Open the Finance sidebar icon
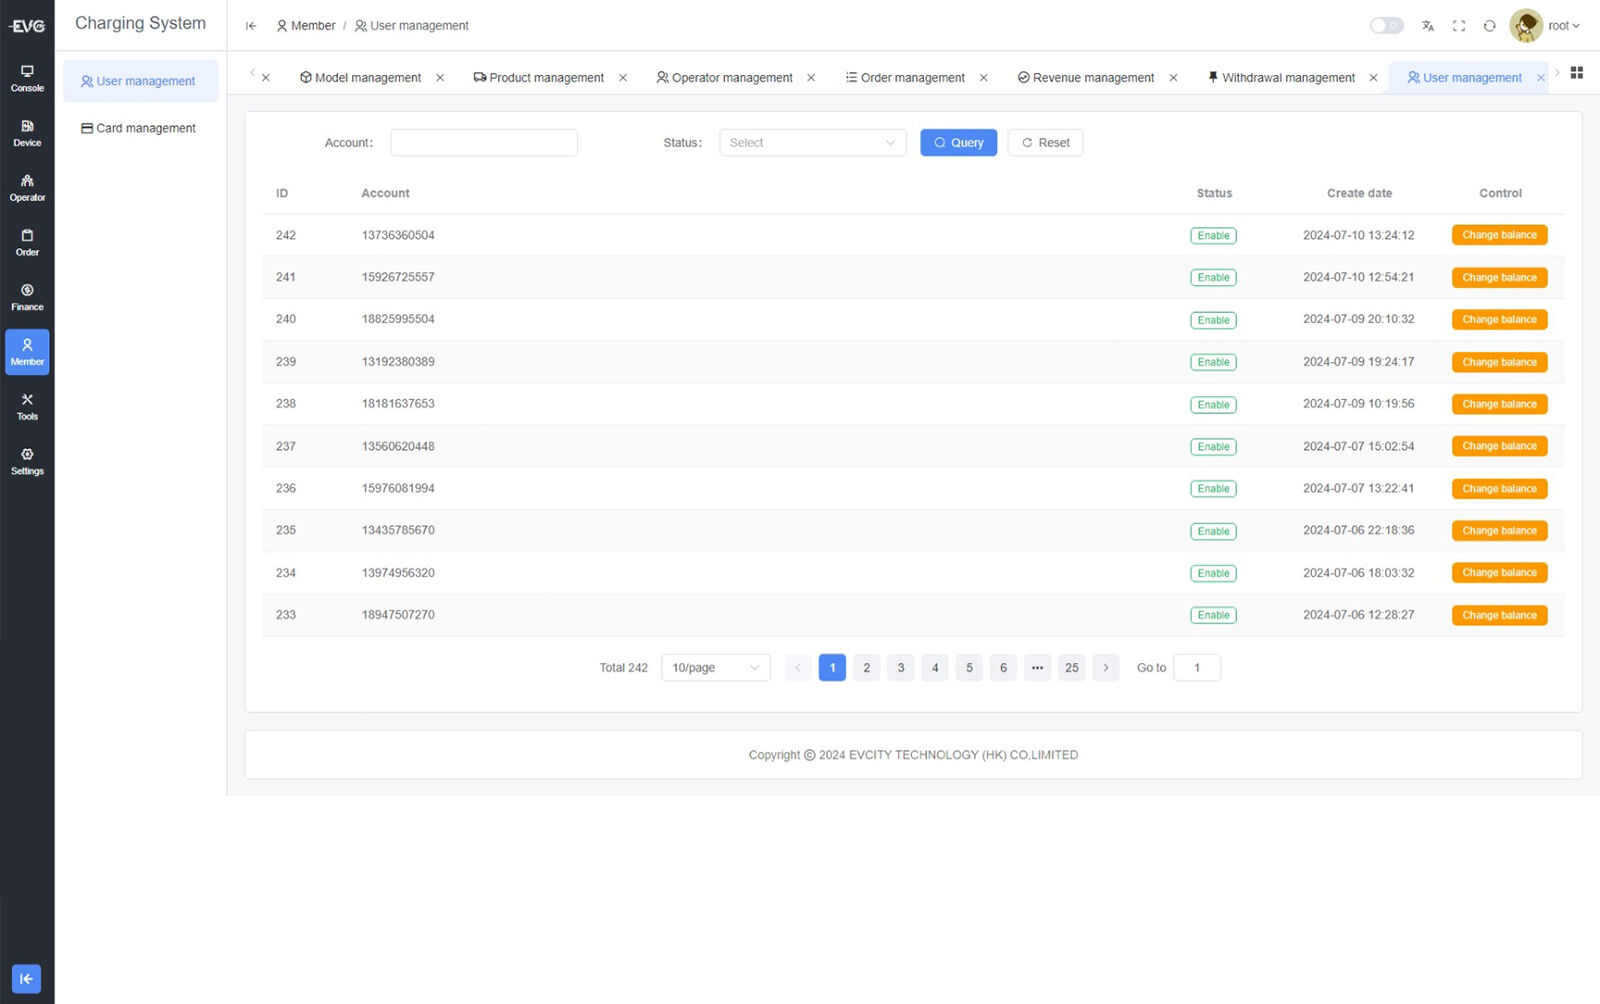The image size is (1600, 1004). coord(27,298)
